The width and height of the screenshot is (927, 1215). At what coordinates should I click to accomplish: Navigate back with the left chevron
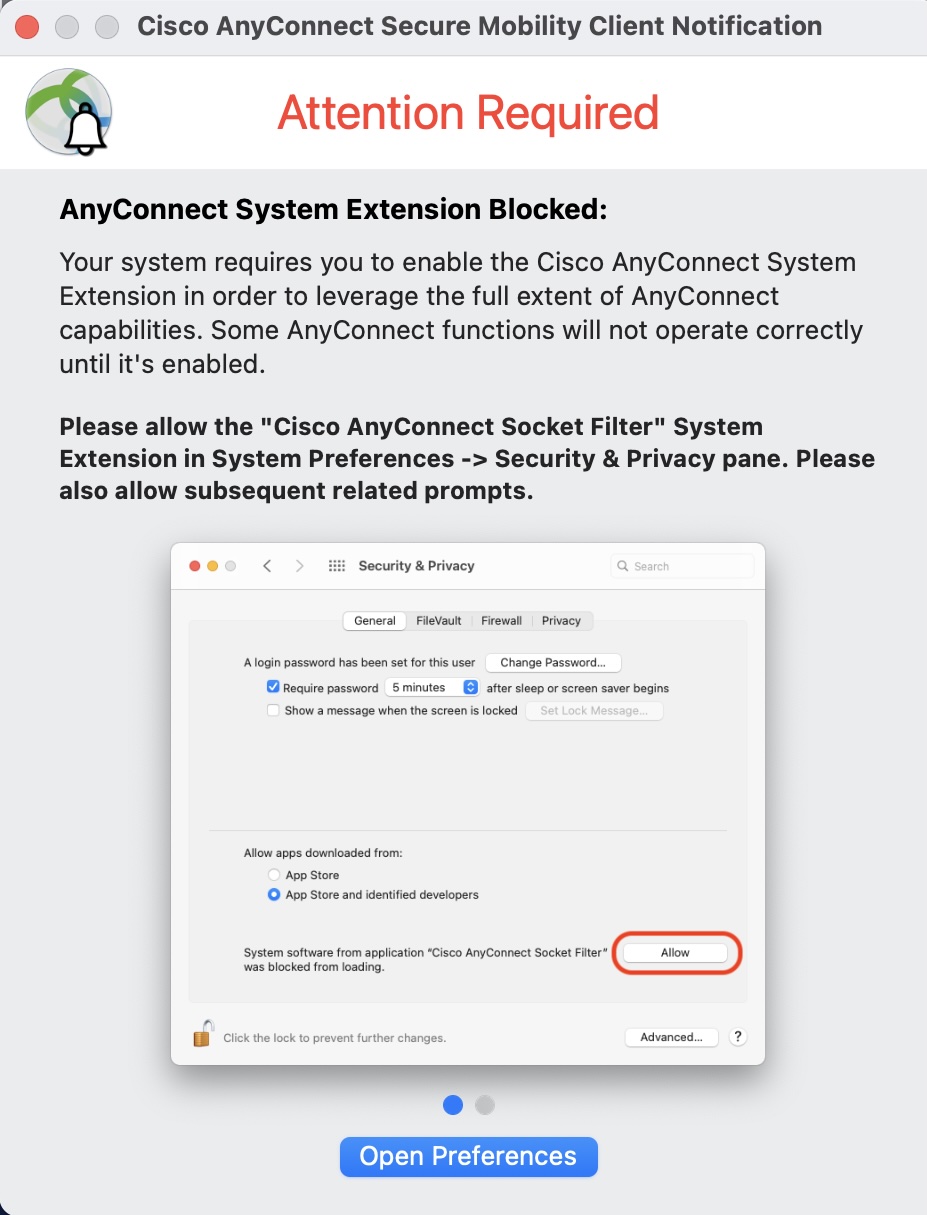(267, 565)
